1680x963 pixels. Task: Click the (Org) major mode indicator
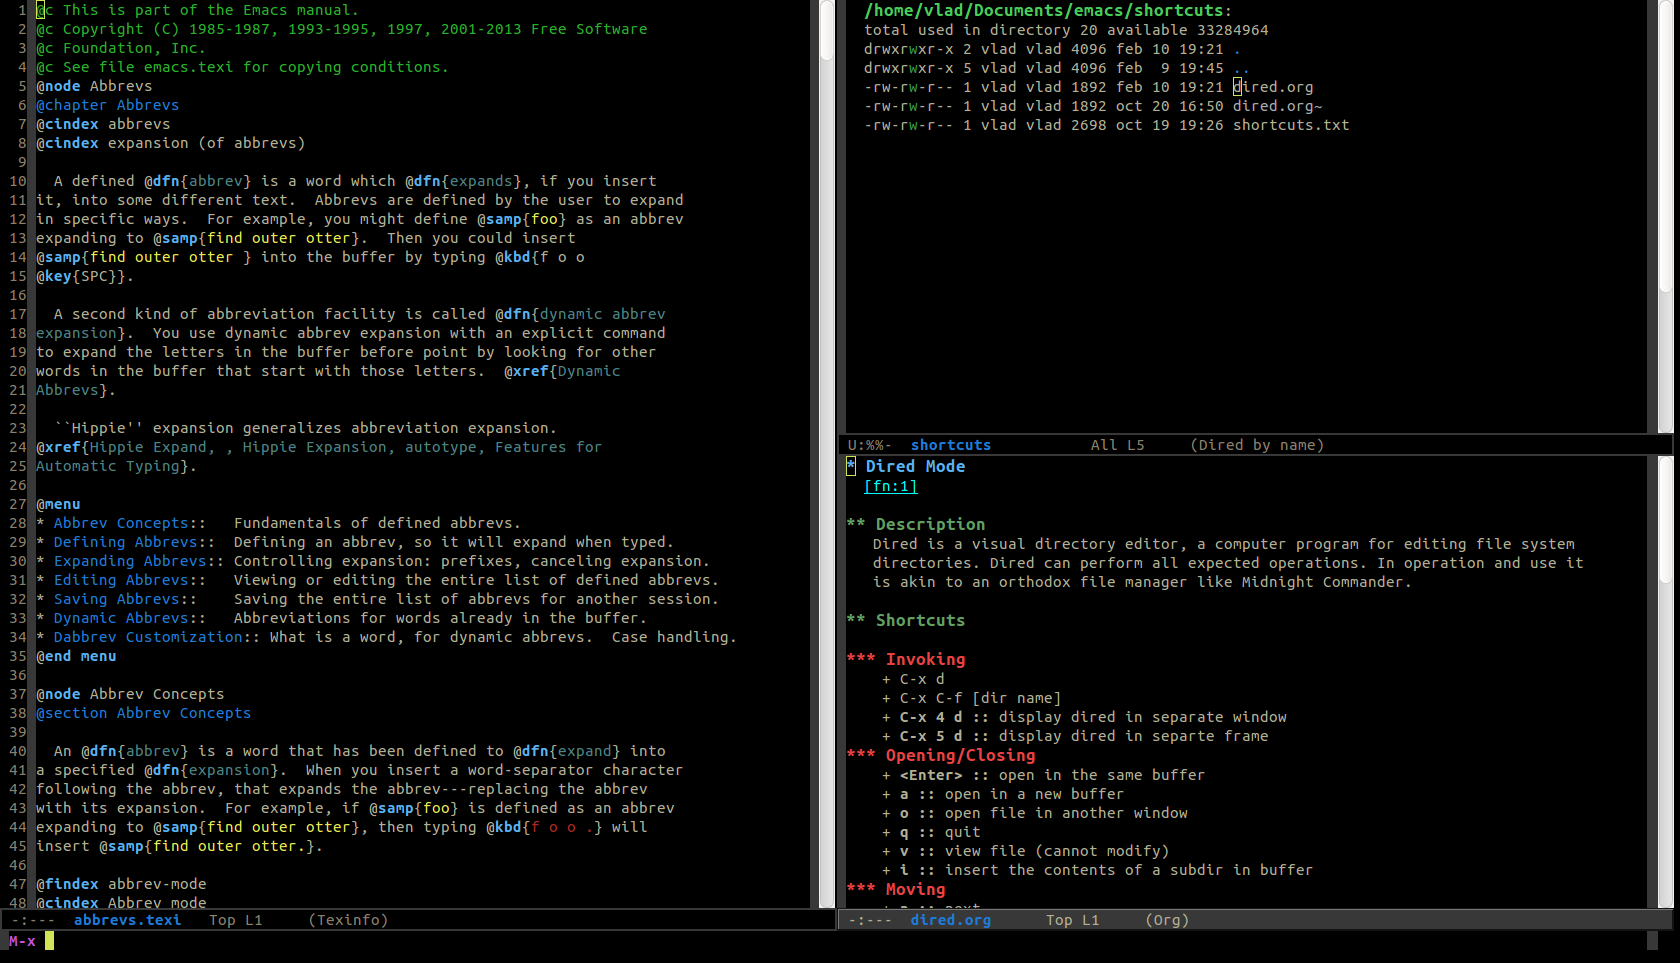(1167, 920)
